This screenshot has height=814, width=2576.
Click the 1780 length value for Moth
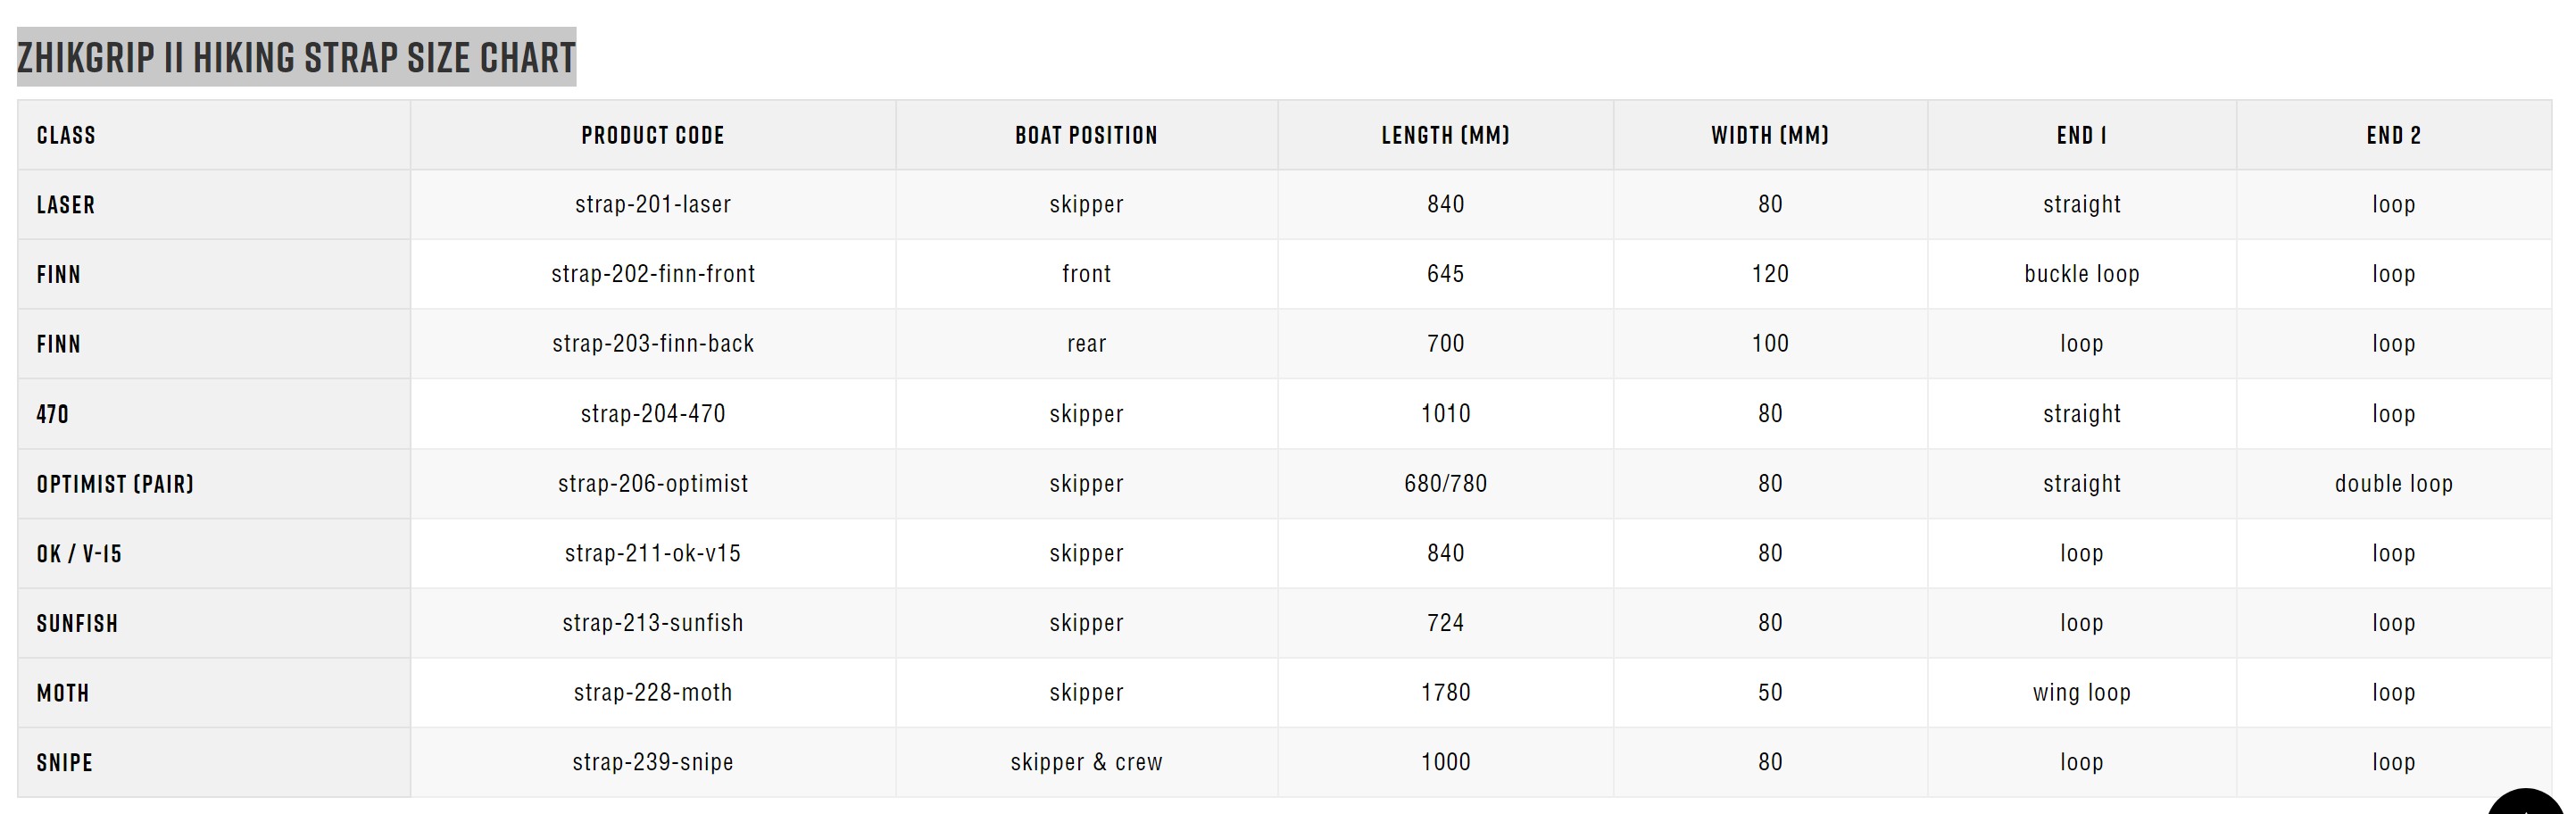[x=1445, y=693]
